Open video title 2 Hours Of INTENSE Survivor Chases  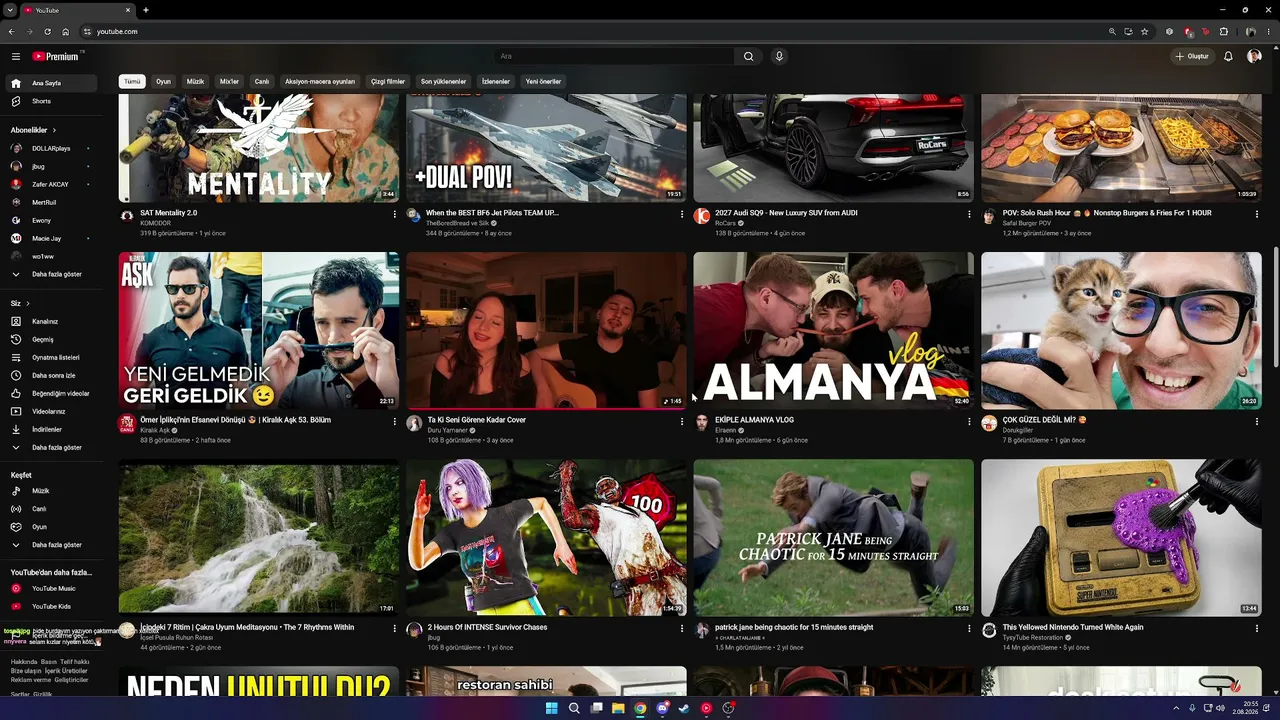click(x=487, y=627)
